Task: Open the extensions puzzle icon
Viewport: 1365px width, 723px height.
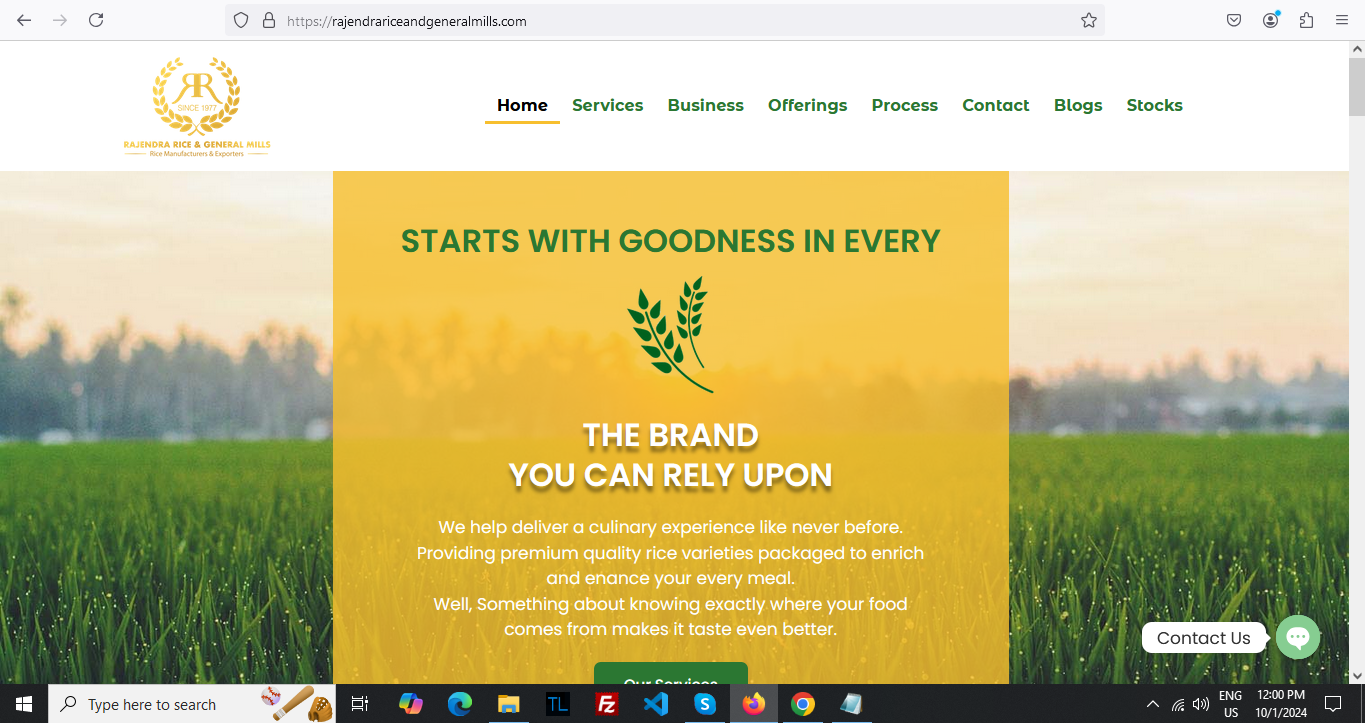Action: (x=1306, y=20)
